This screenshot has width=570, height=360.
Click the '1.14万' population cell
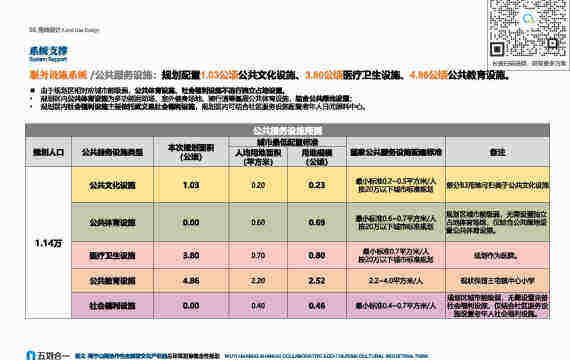click(48, 243)
